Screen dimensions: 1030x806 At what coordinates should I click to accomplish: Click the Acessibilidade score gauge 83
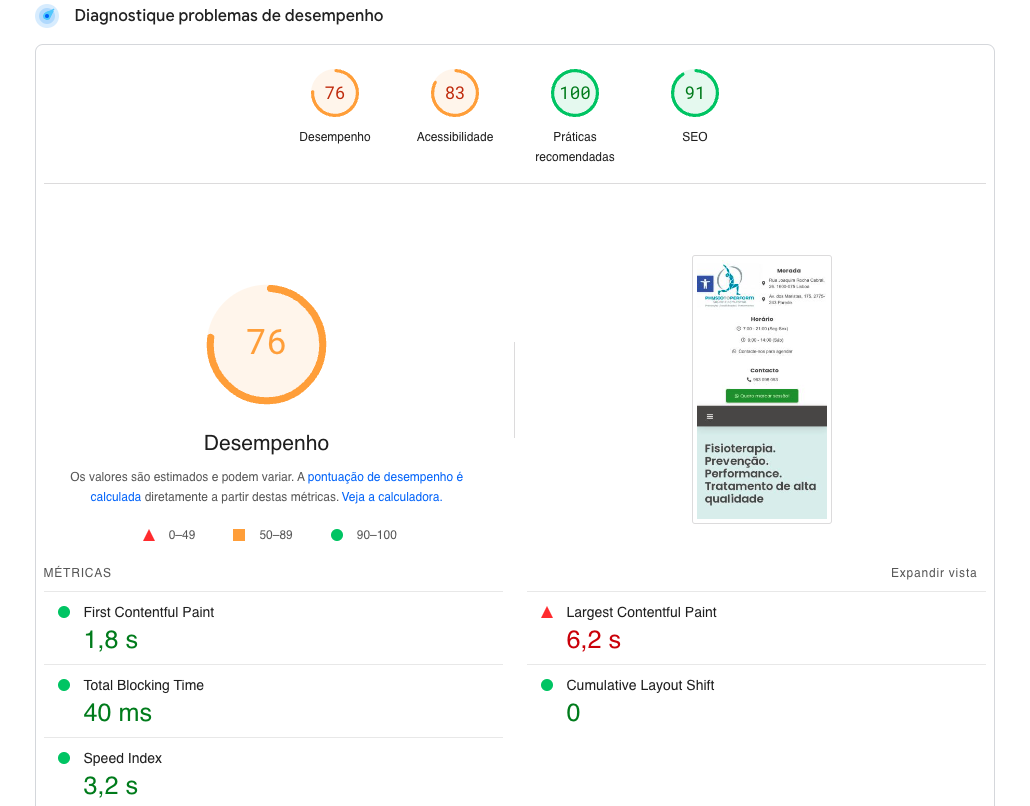click(x=455, y=93)
